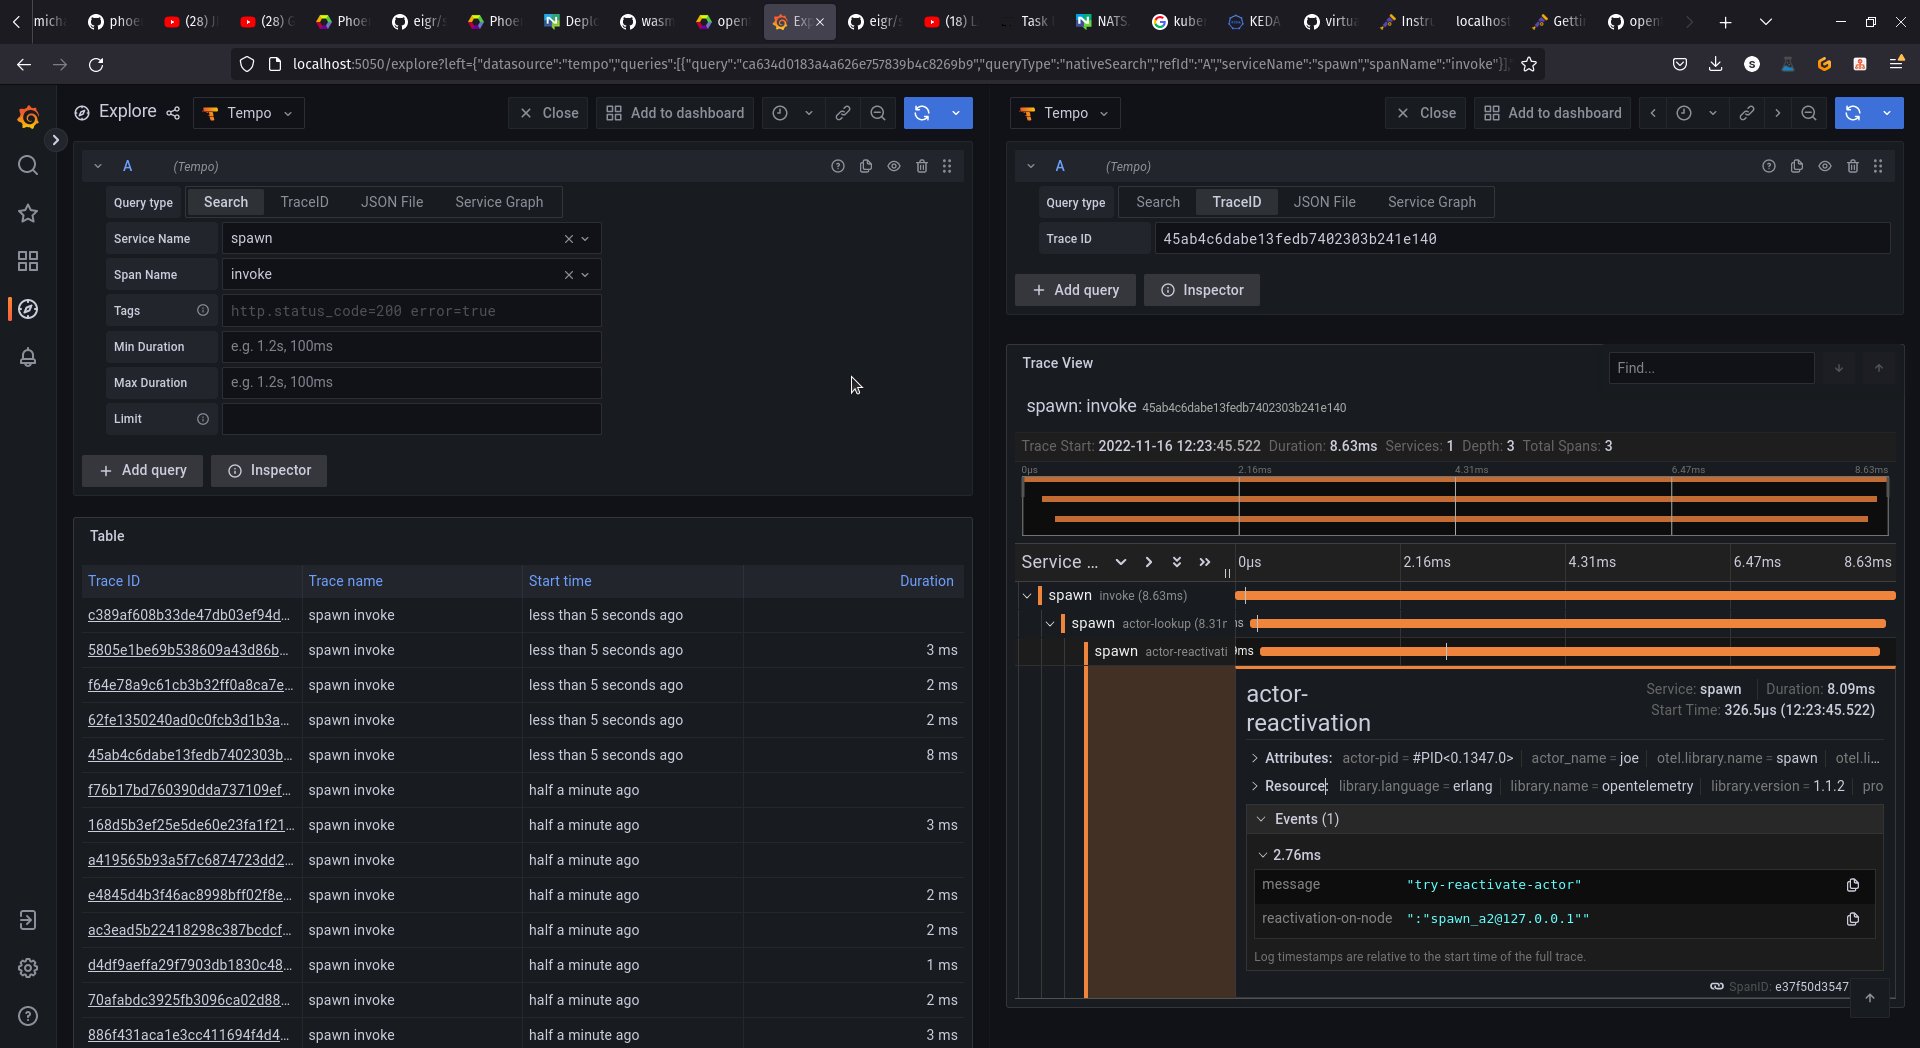Click the Trace ID input field
The width and height of the screenshot is (1920, 1048).
[1522, 239]
